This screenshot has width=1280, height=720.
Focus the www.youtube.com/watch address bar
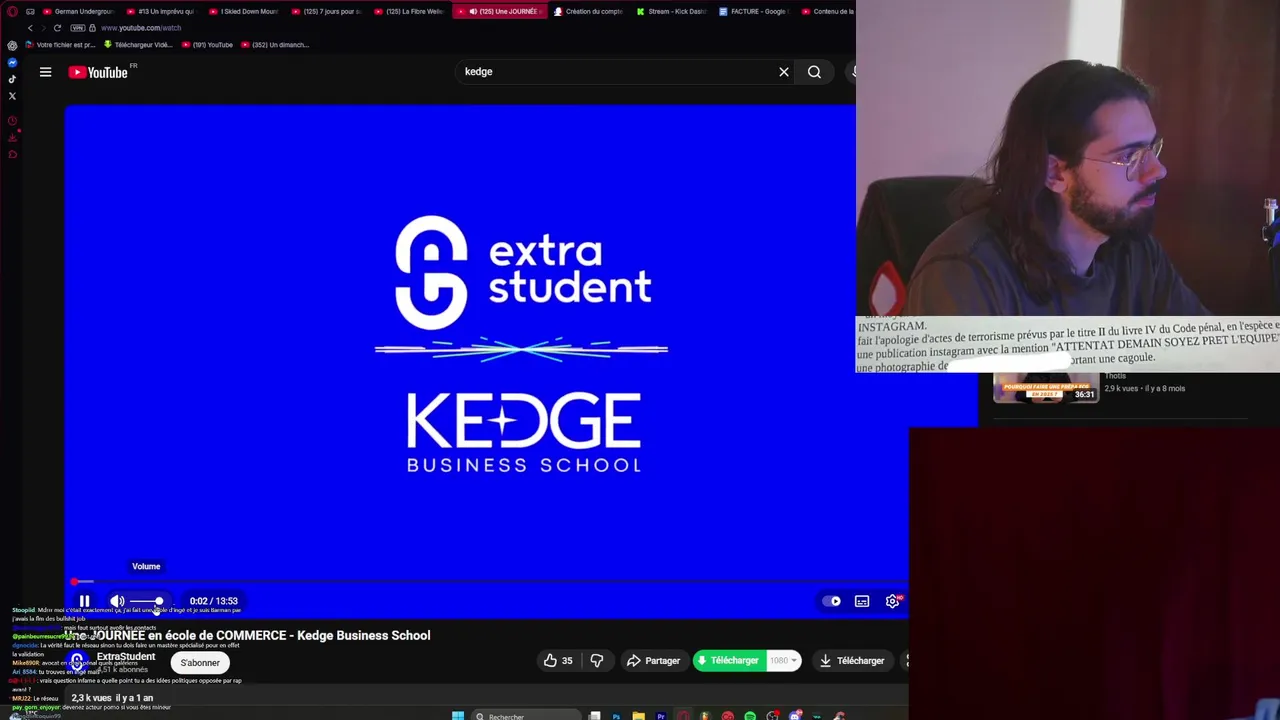tap(141, 28)
